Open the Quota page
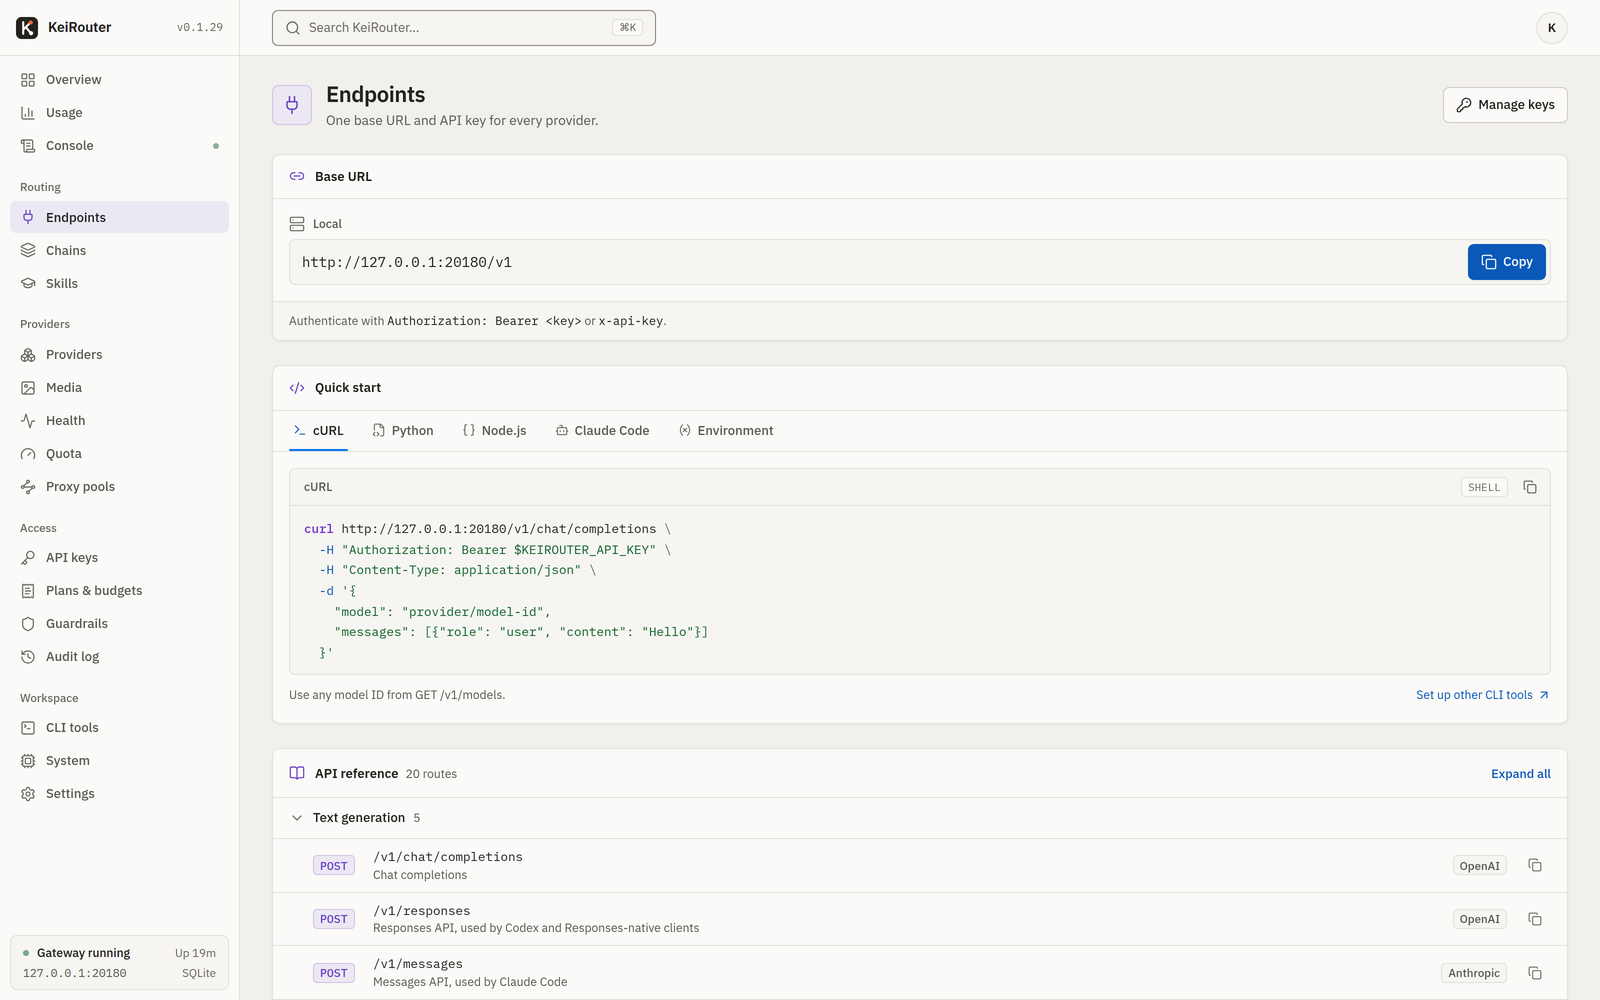 pos(119,454)
